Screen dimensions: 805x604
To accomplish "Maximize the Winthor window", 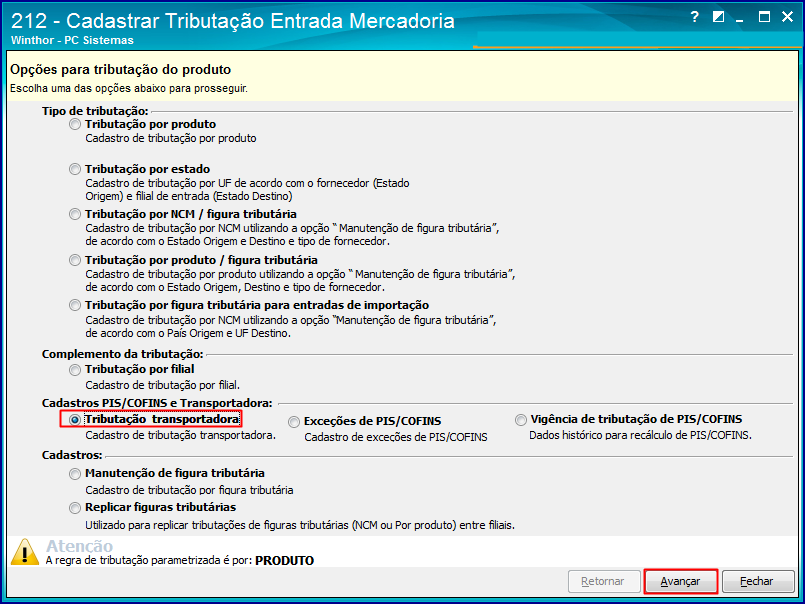I will 764,17.
